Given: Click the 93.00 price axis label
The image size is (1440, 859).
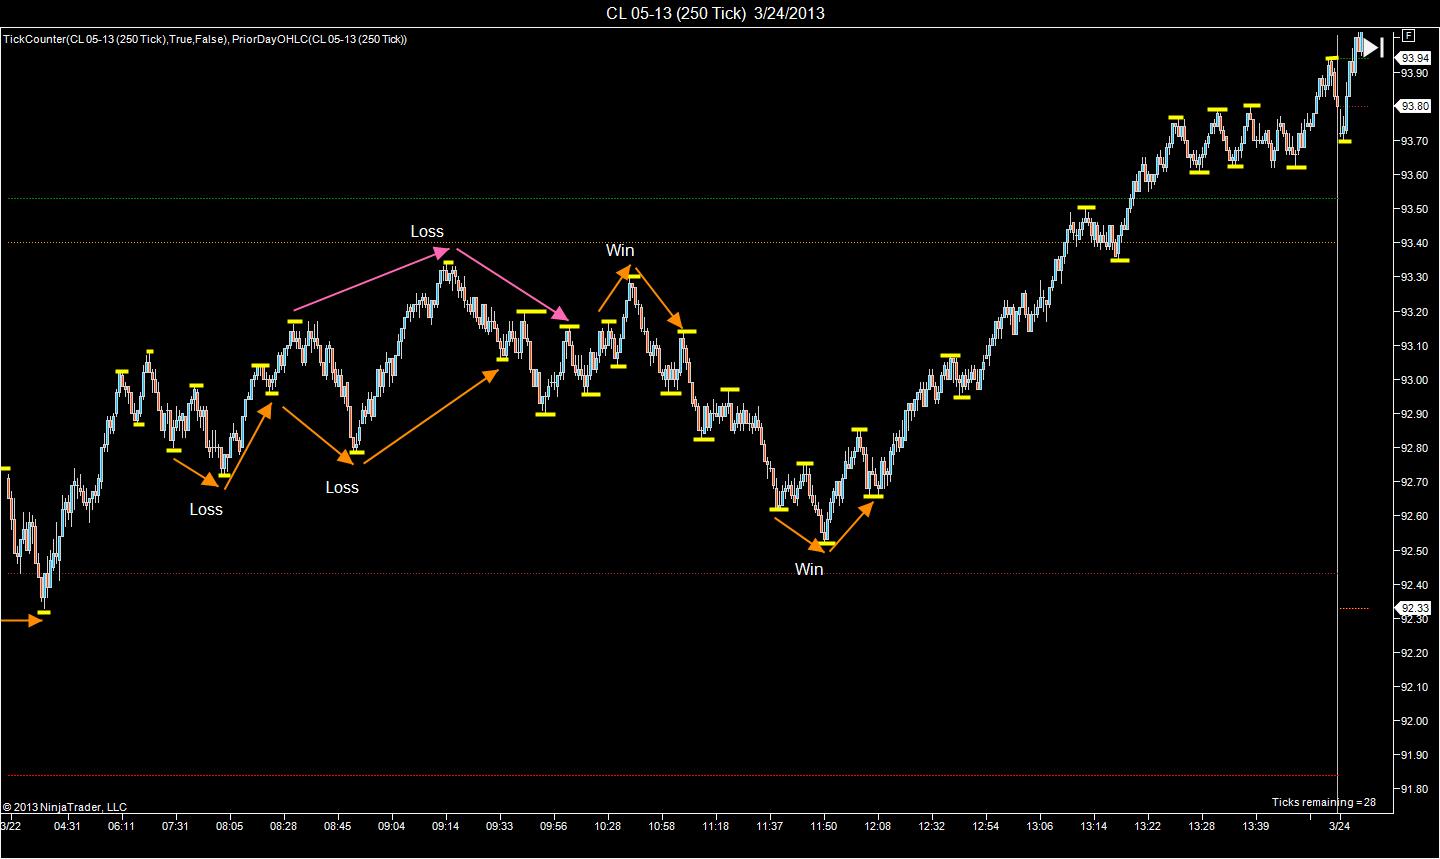Looking at the screenshot, I should pyautogui.click(x=1413, y=380).
